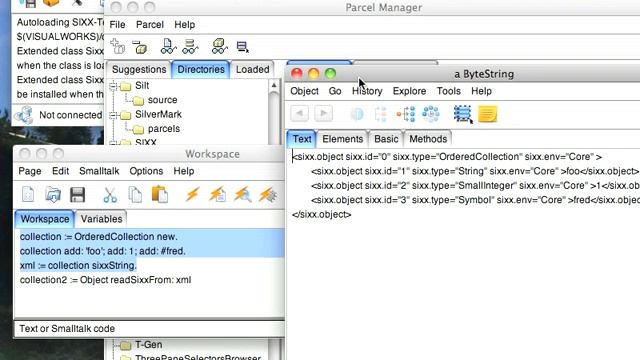
Task: Open the Object menu in ByteString inspector
Action: click(304, 91)
